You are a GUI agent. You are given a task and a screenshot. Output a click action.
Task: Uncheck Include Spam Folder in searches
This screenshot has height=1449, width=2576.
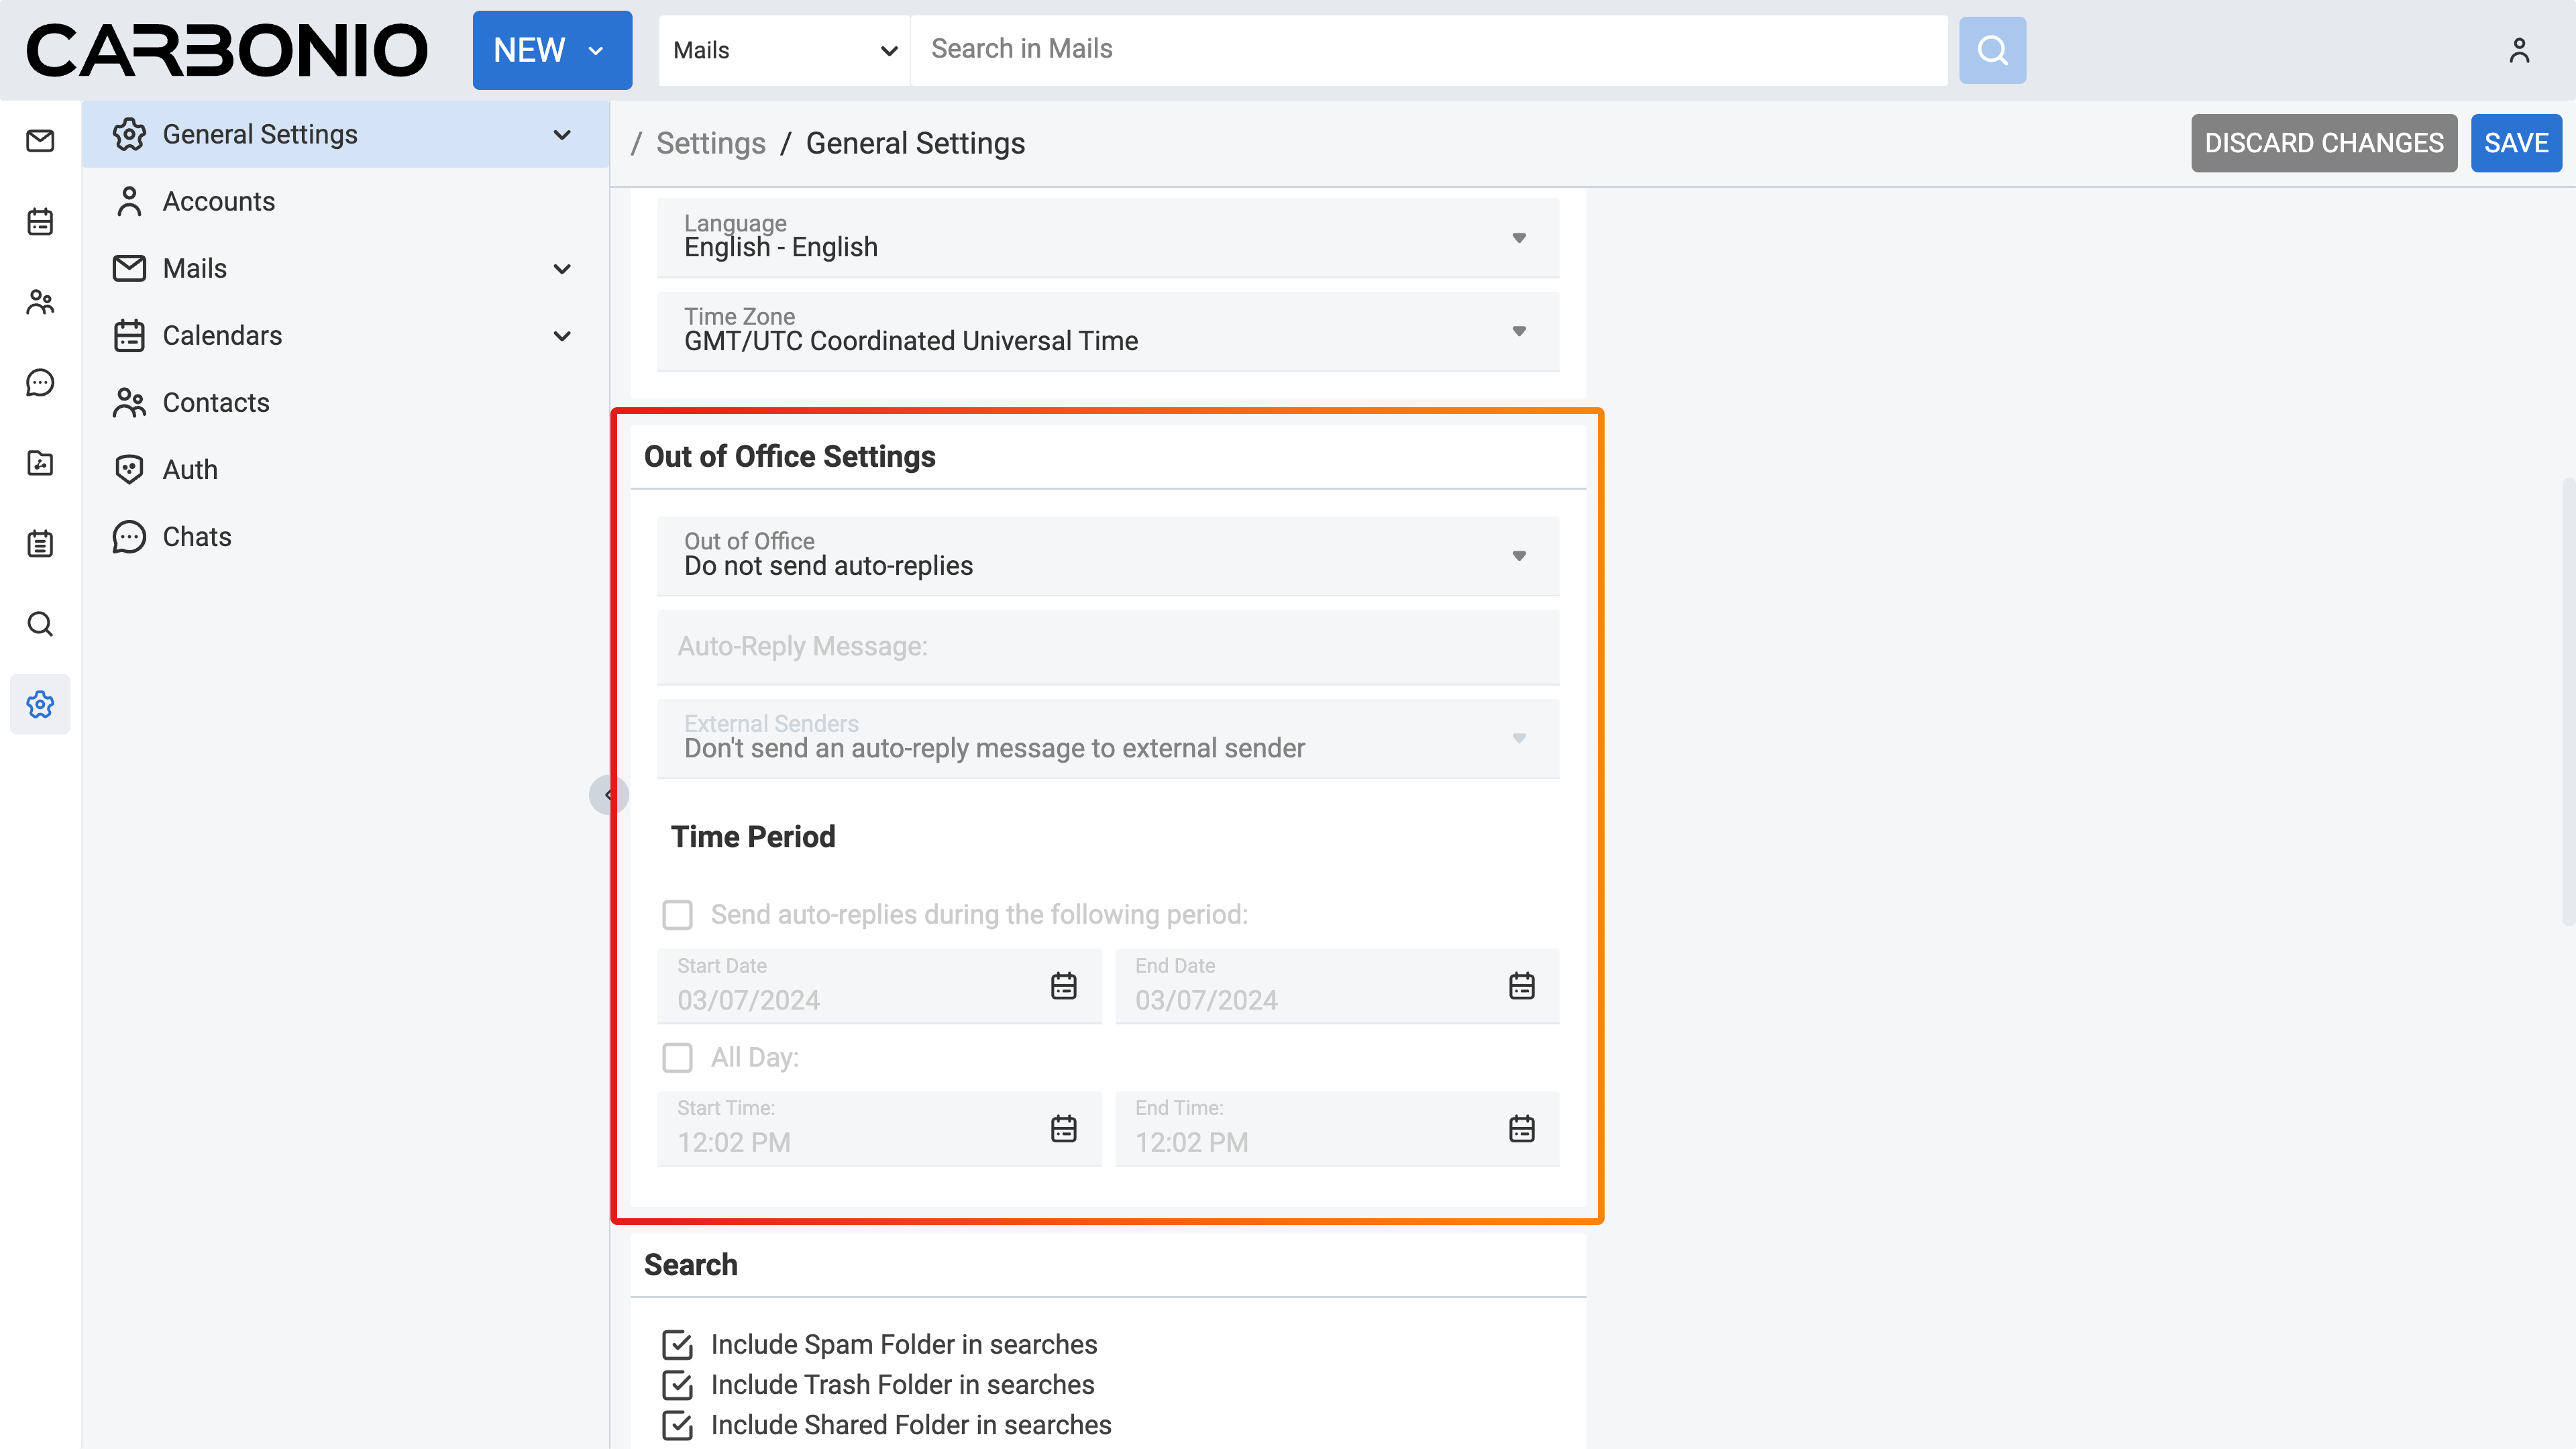(x=677, y=1345)
